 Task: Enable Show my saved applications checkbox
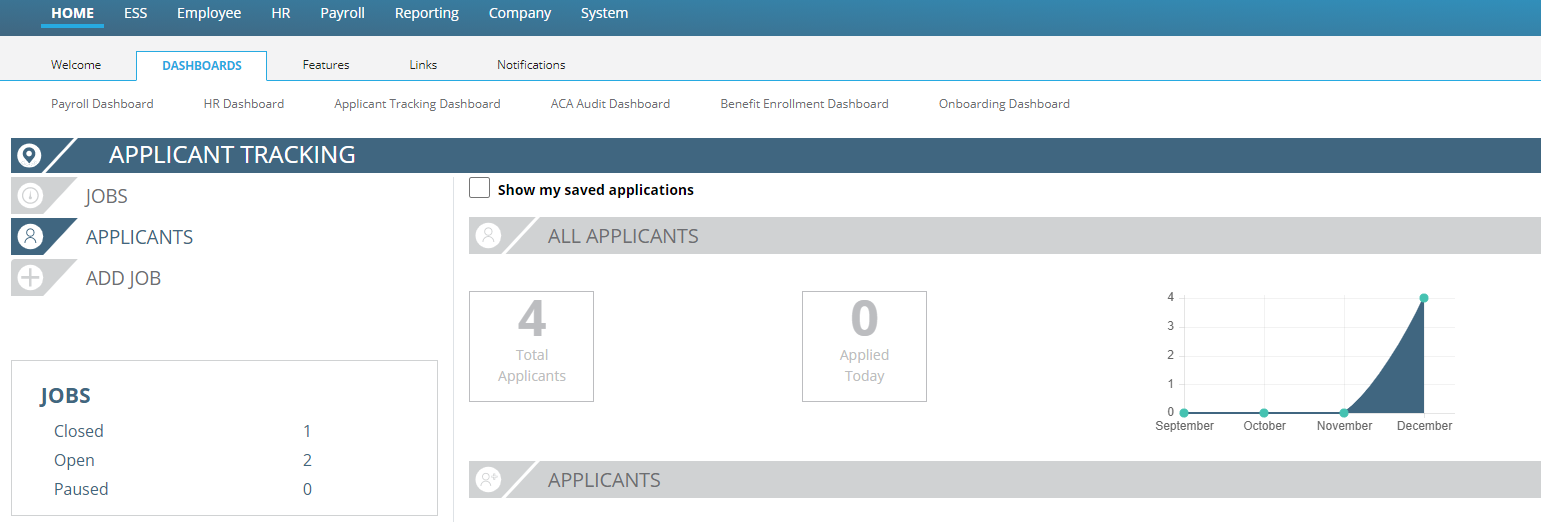point(480,188)
